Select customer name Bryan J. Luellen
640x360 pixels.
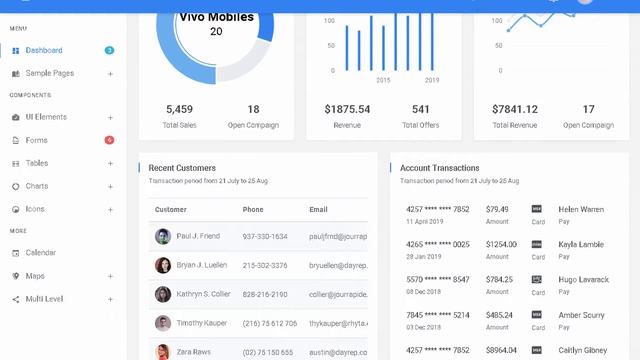(x=202, y=265)
